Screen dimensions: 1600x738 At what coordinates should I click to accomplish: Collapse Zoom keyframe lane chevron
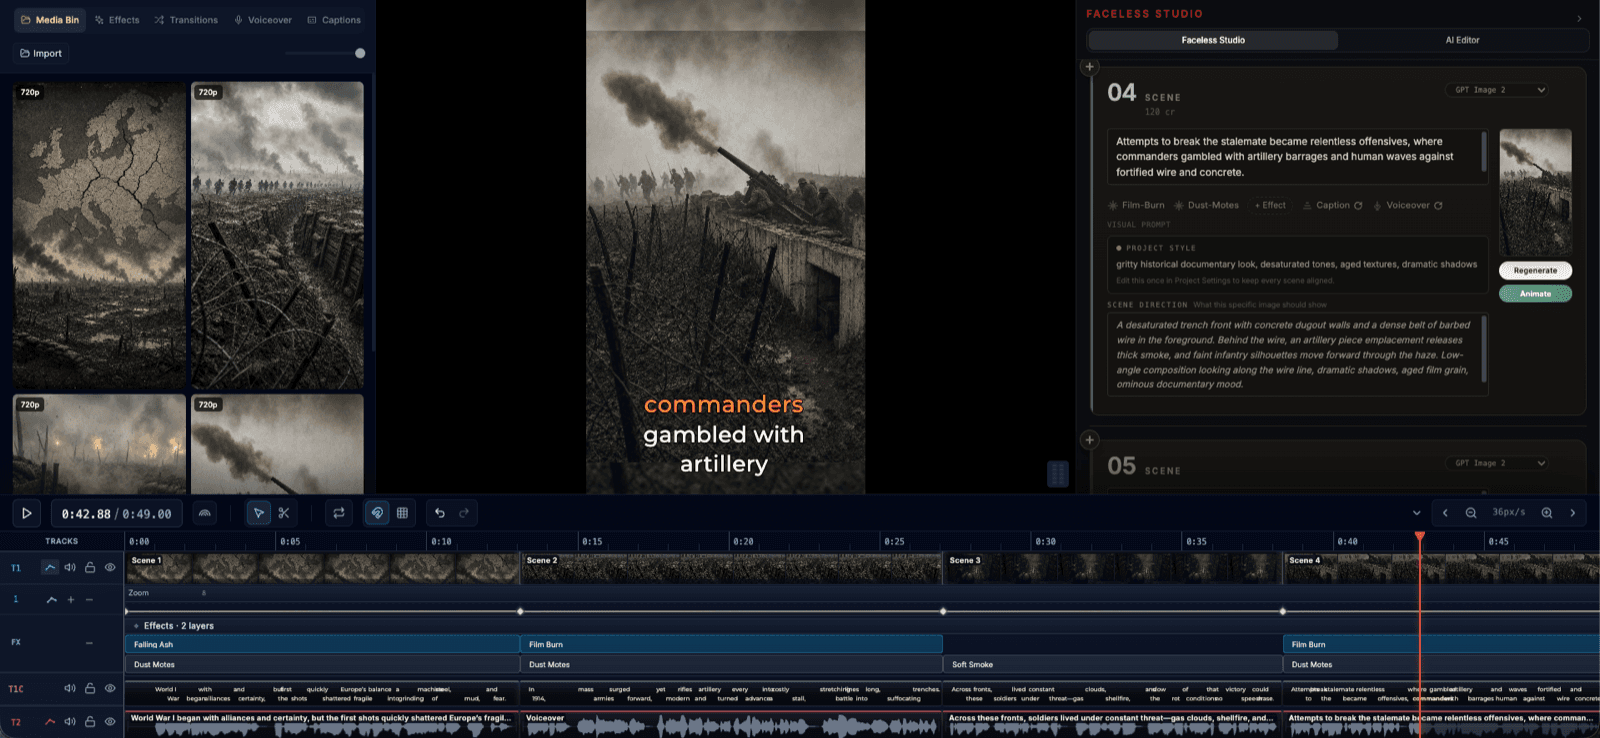52,600
